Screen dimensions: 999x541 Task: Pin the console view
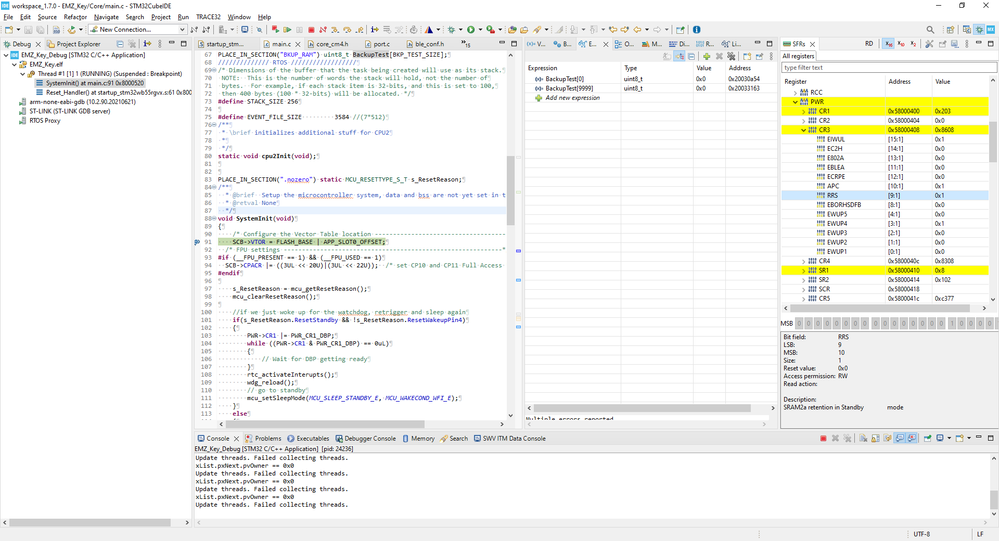[x=928, y=438]
